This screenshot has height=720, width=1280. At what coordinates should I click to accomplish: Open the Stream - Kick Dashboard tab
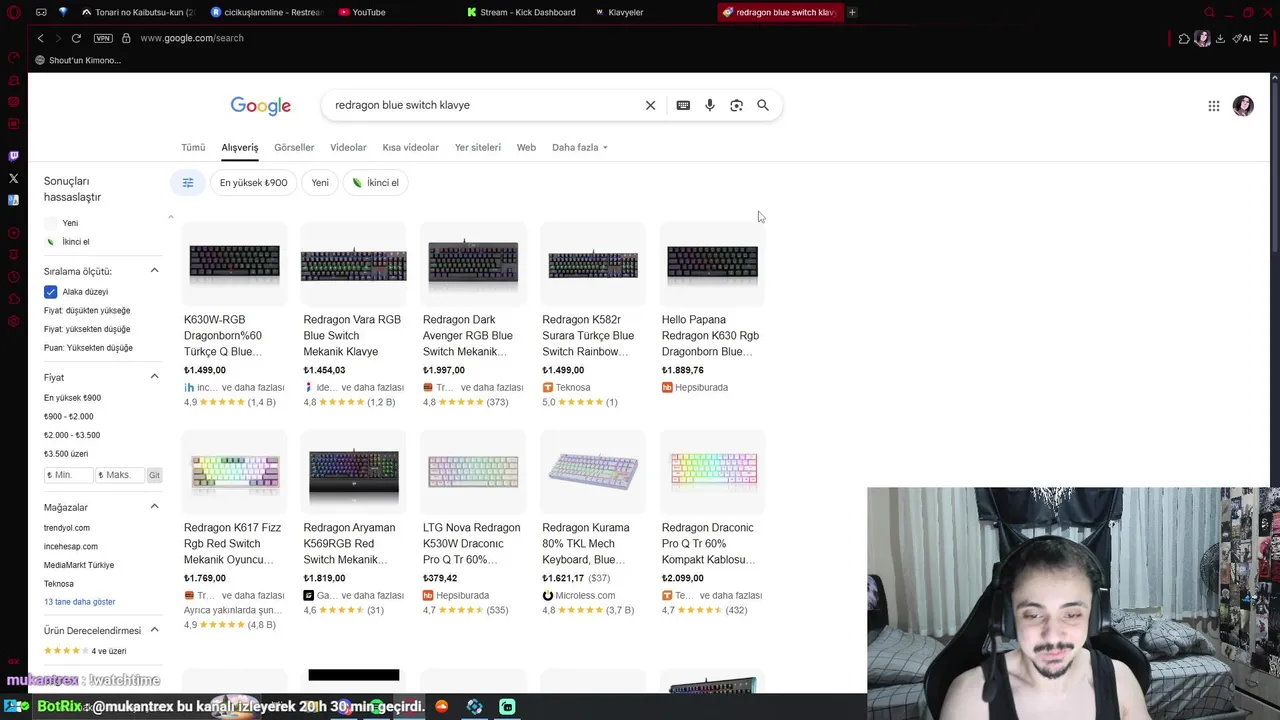[x=522, y=12]
